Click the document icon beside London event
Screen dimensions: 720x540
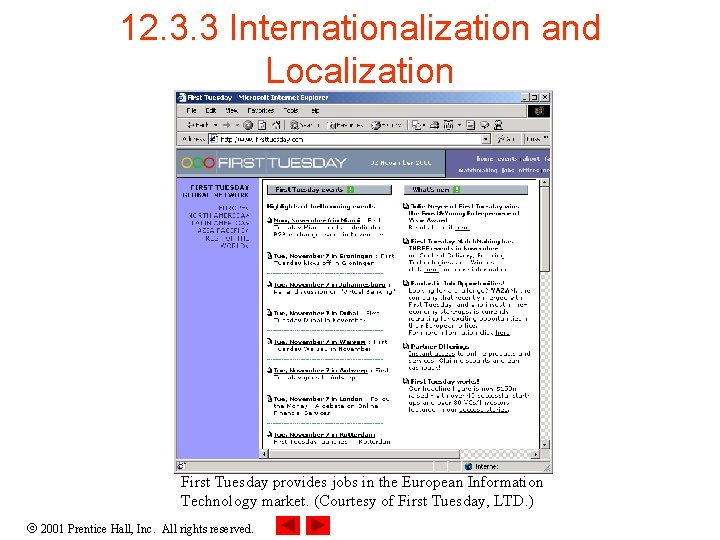270,399
